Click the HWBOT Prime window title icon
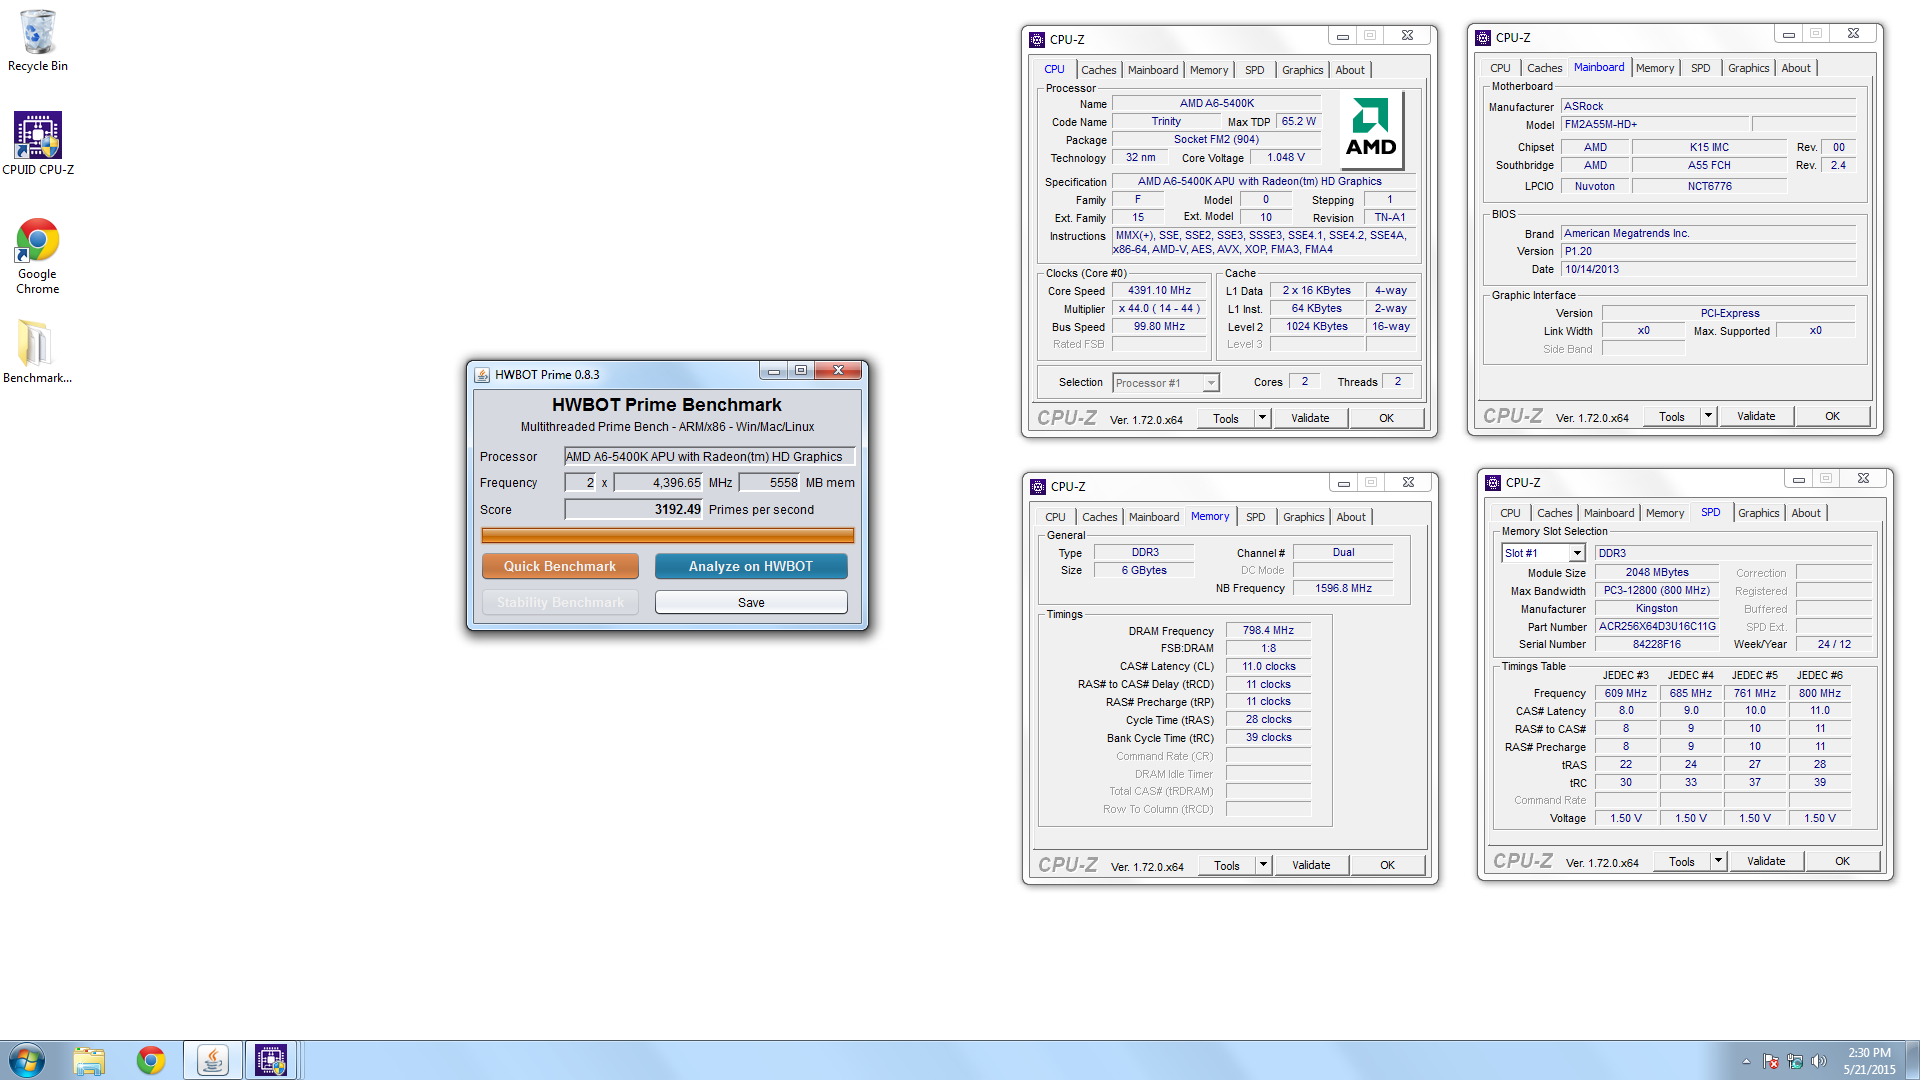 click(x=482, y=375)
